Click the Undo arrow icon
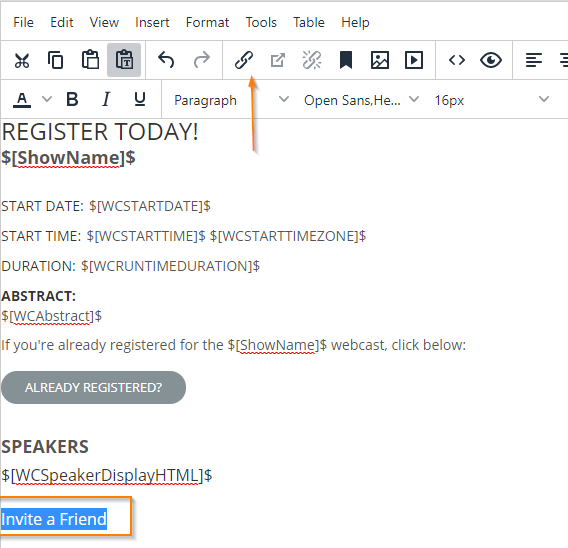Image resolution: width=568 pixels, height=548 pixels. coord(166,60)
